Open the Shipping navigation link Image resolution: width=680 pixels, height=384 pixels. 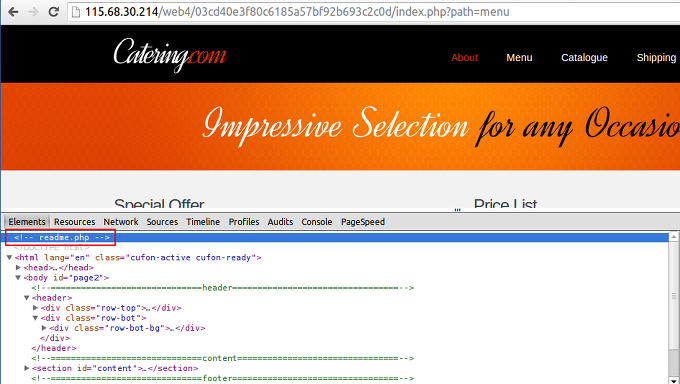(x=656, y=58)
